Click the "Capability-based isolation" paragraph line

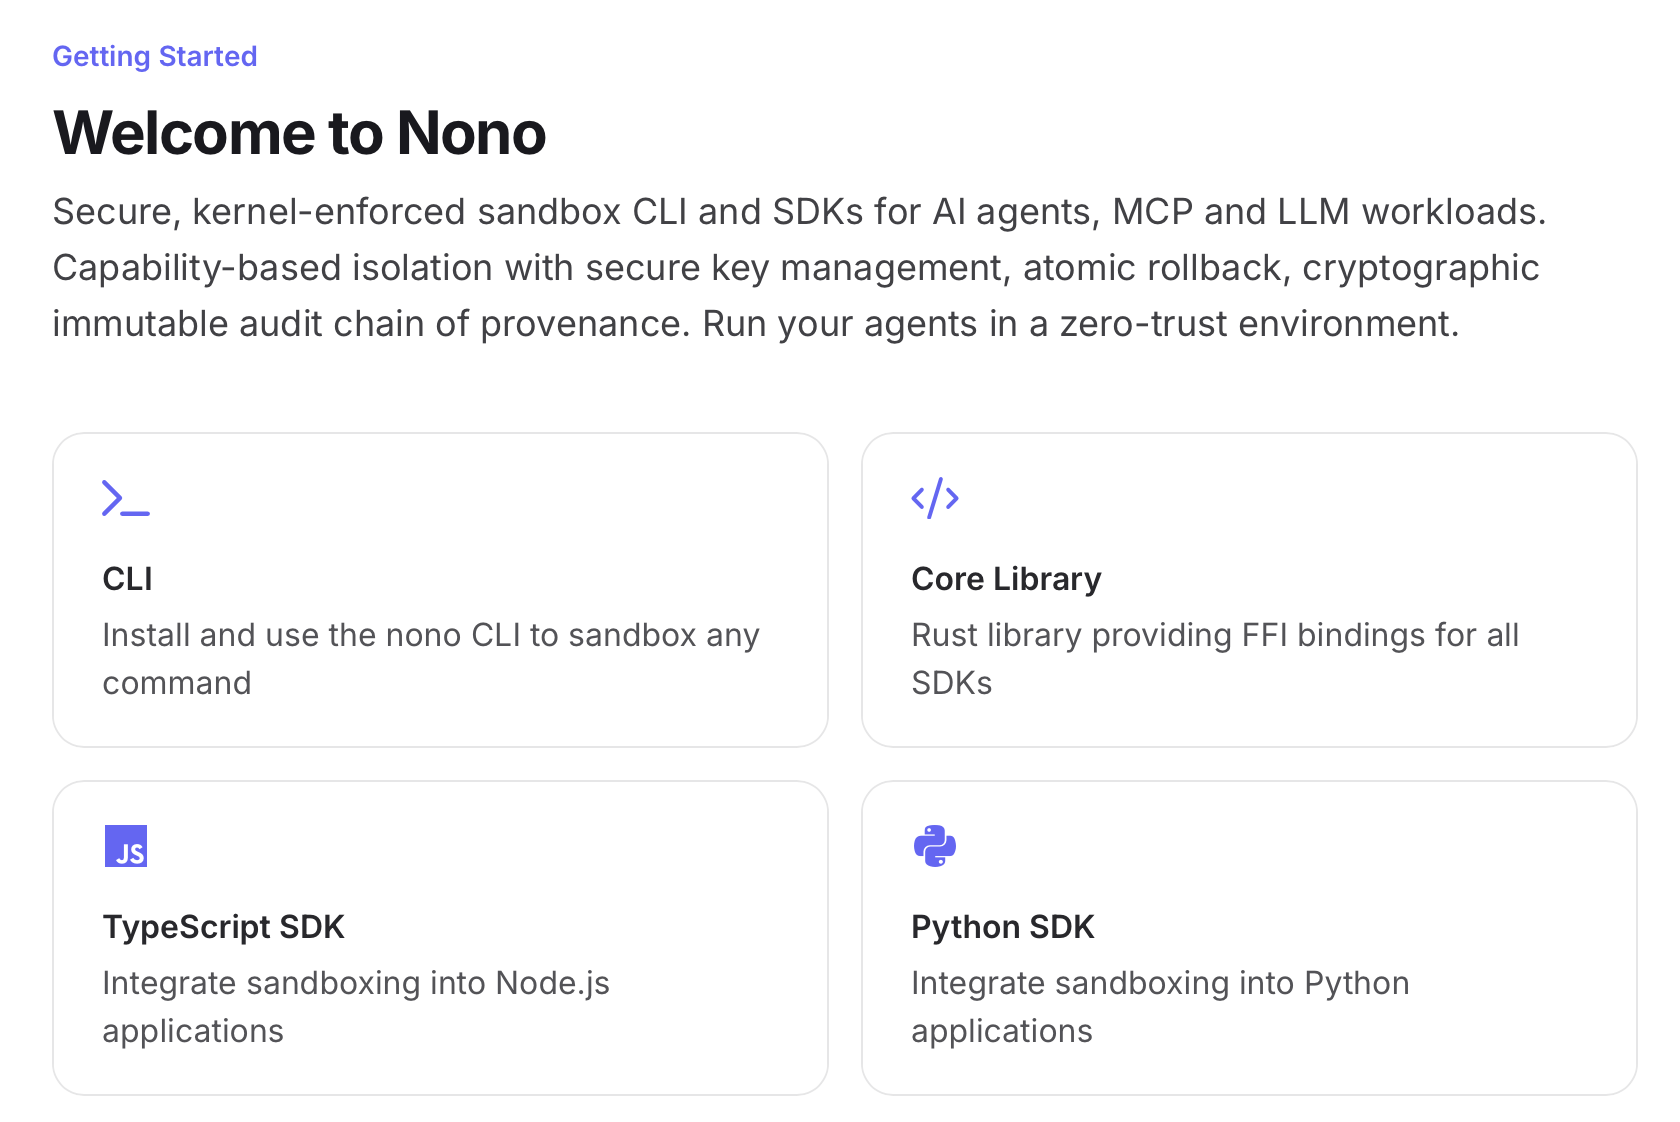(x=795, y=268)
